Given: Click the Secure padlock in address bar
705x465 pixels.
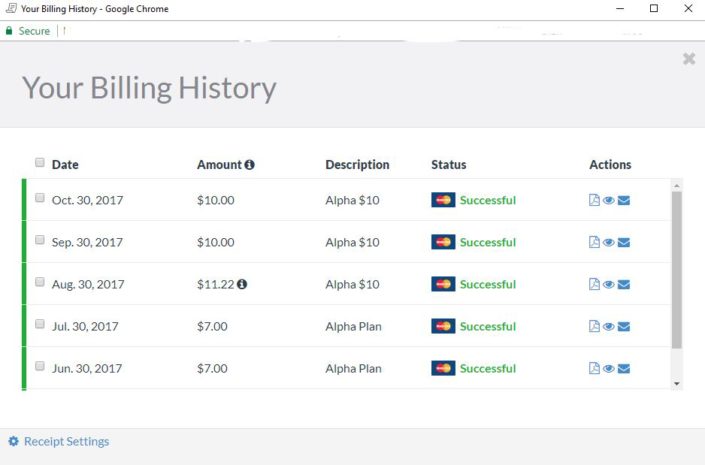Looking at the screenshot, I should 9,31.
